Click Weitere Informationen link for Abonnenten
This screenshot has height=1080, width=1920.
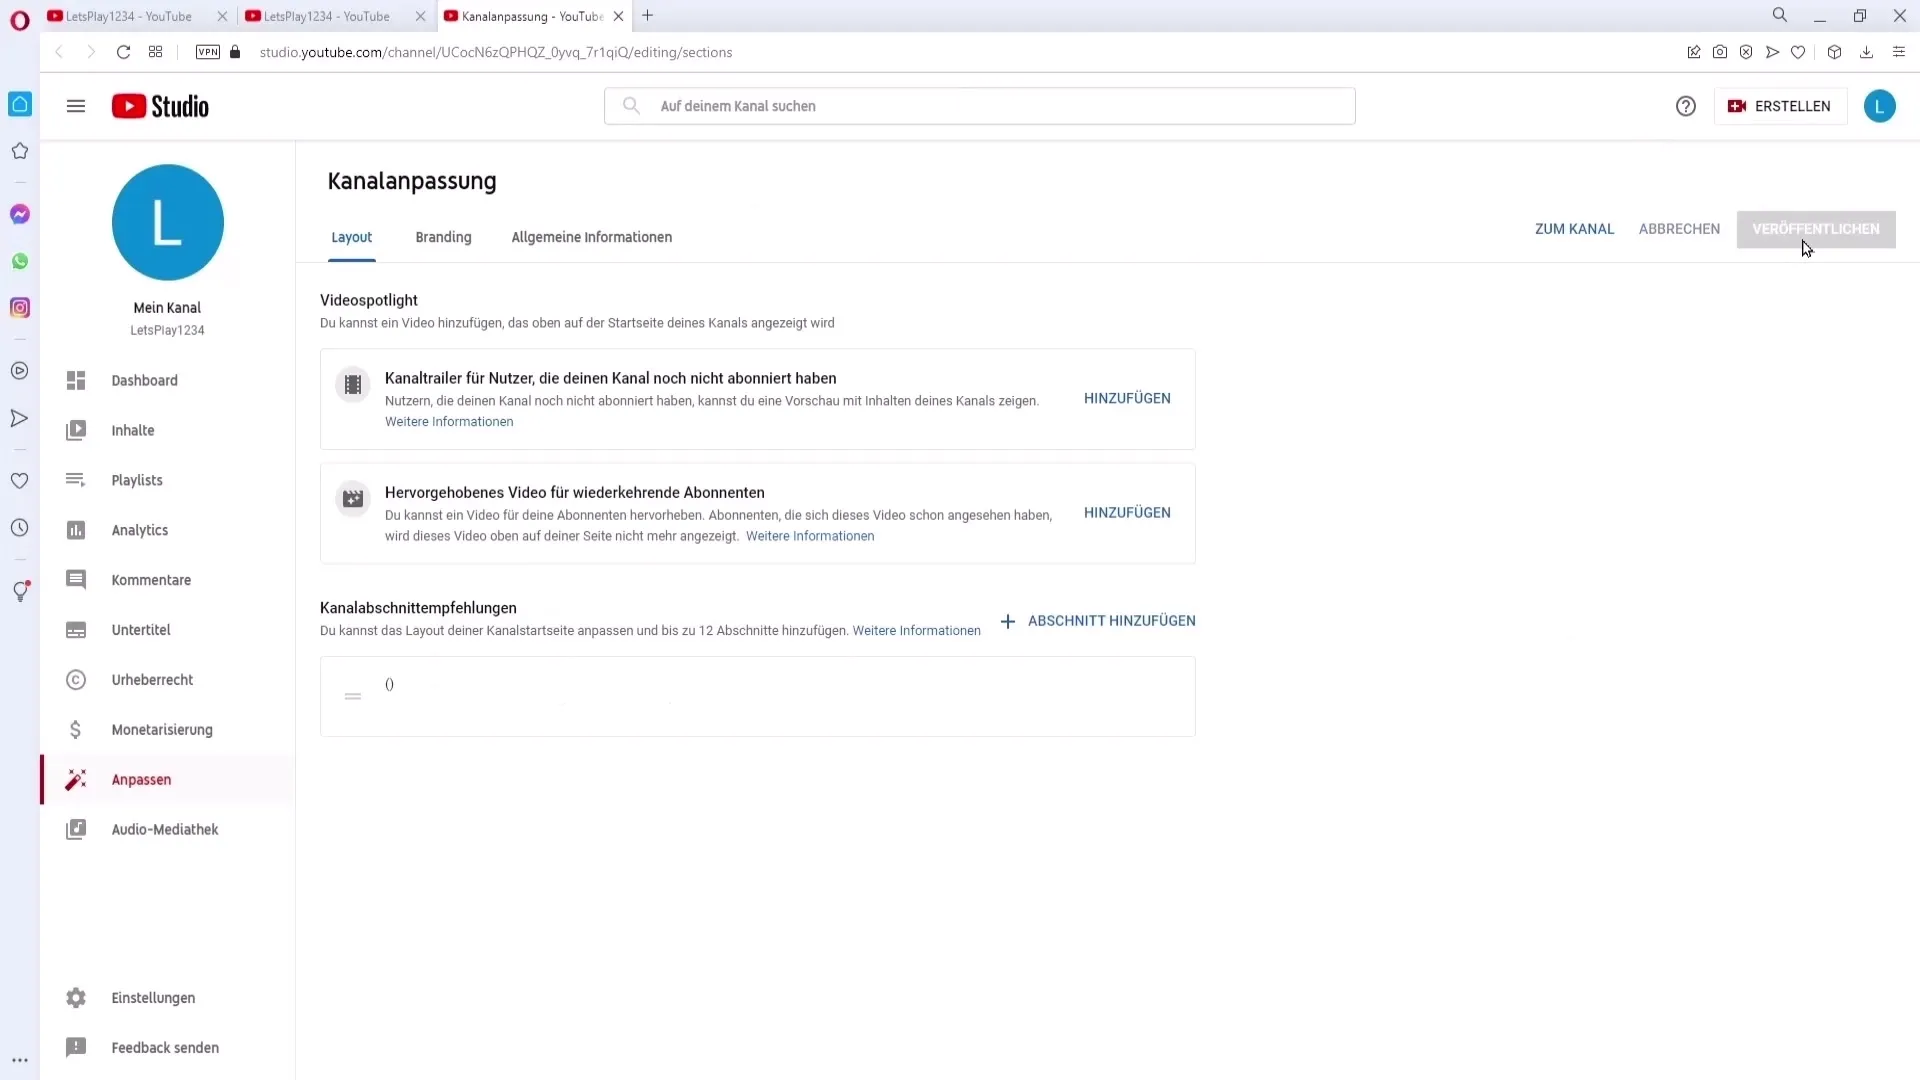811,535
